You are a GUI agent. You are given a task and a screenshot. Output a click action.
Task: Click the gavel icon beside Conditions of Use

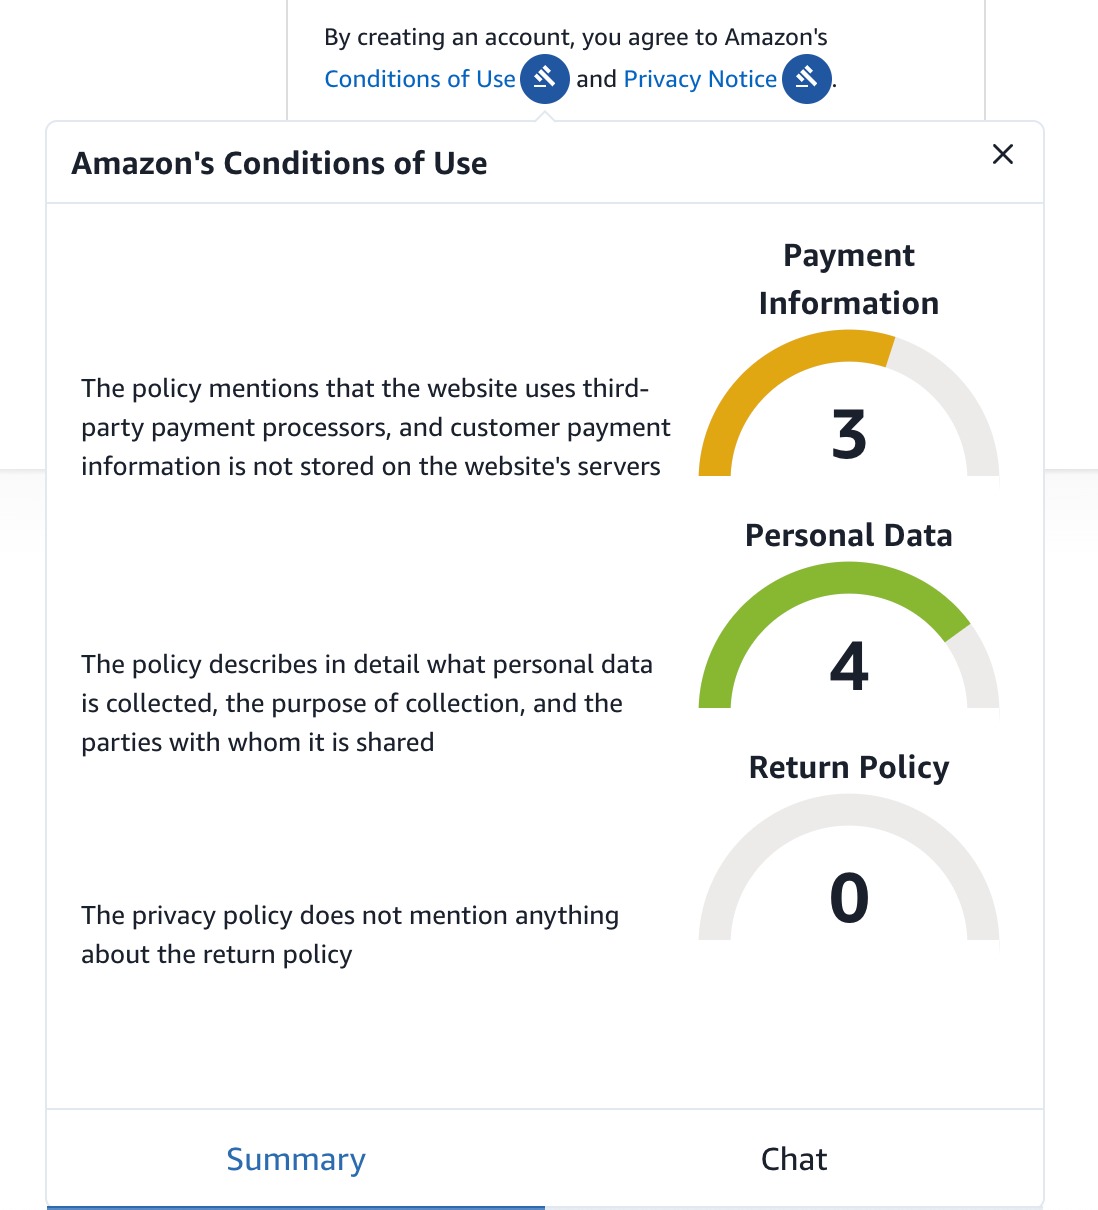(x=545, y=78)
